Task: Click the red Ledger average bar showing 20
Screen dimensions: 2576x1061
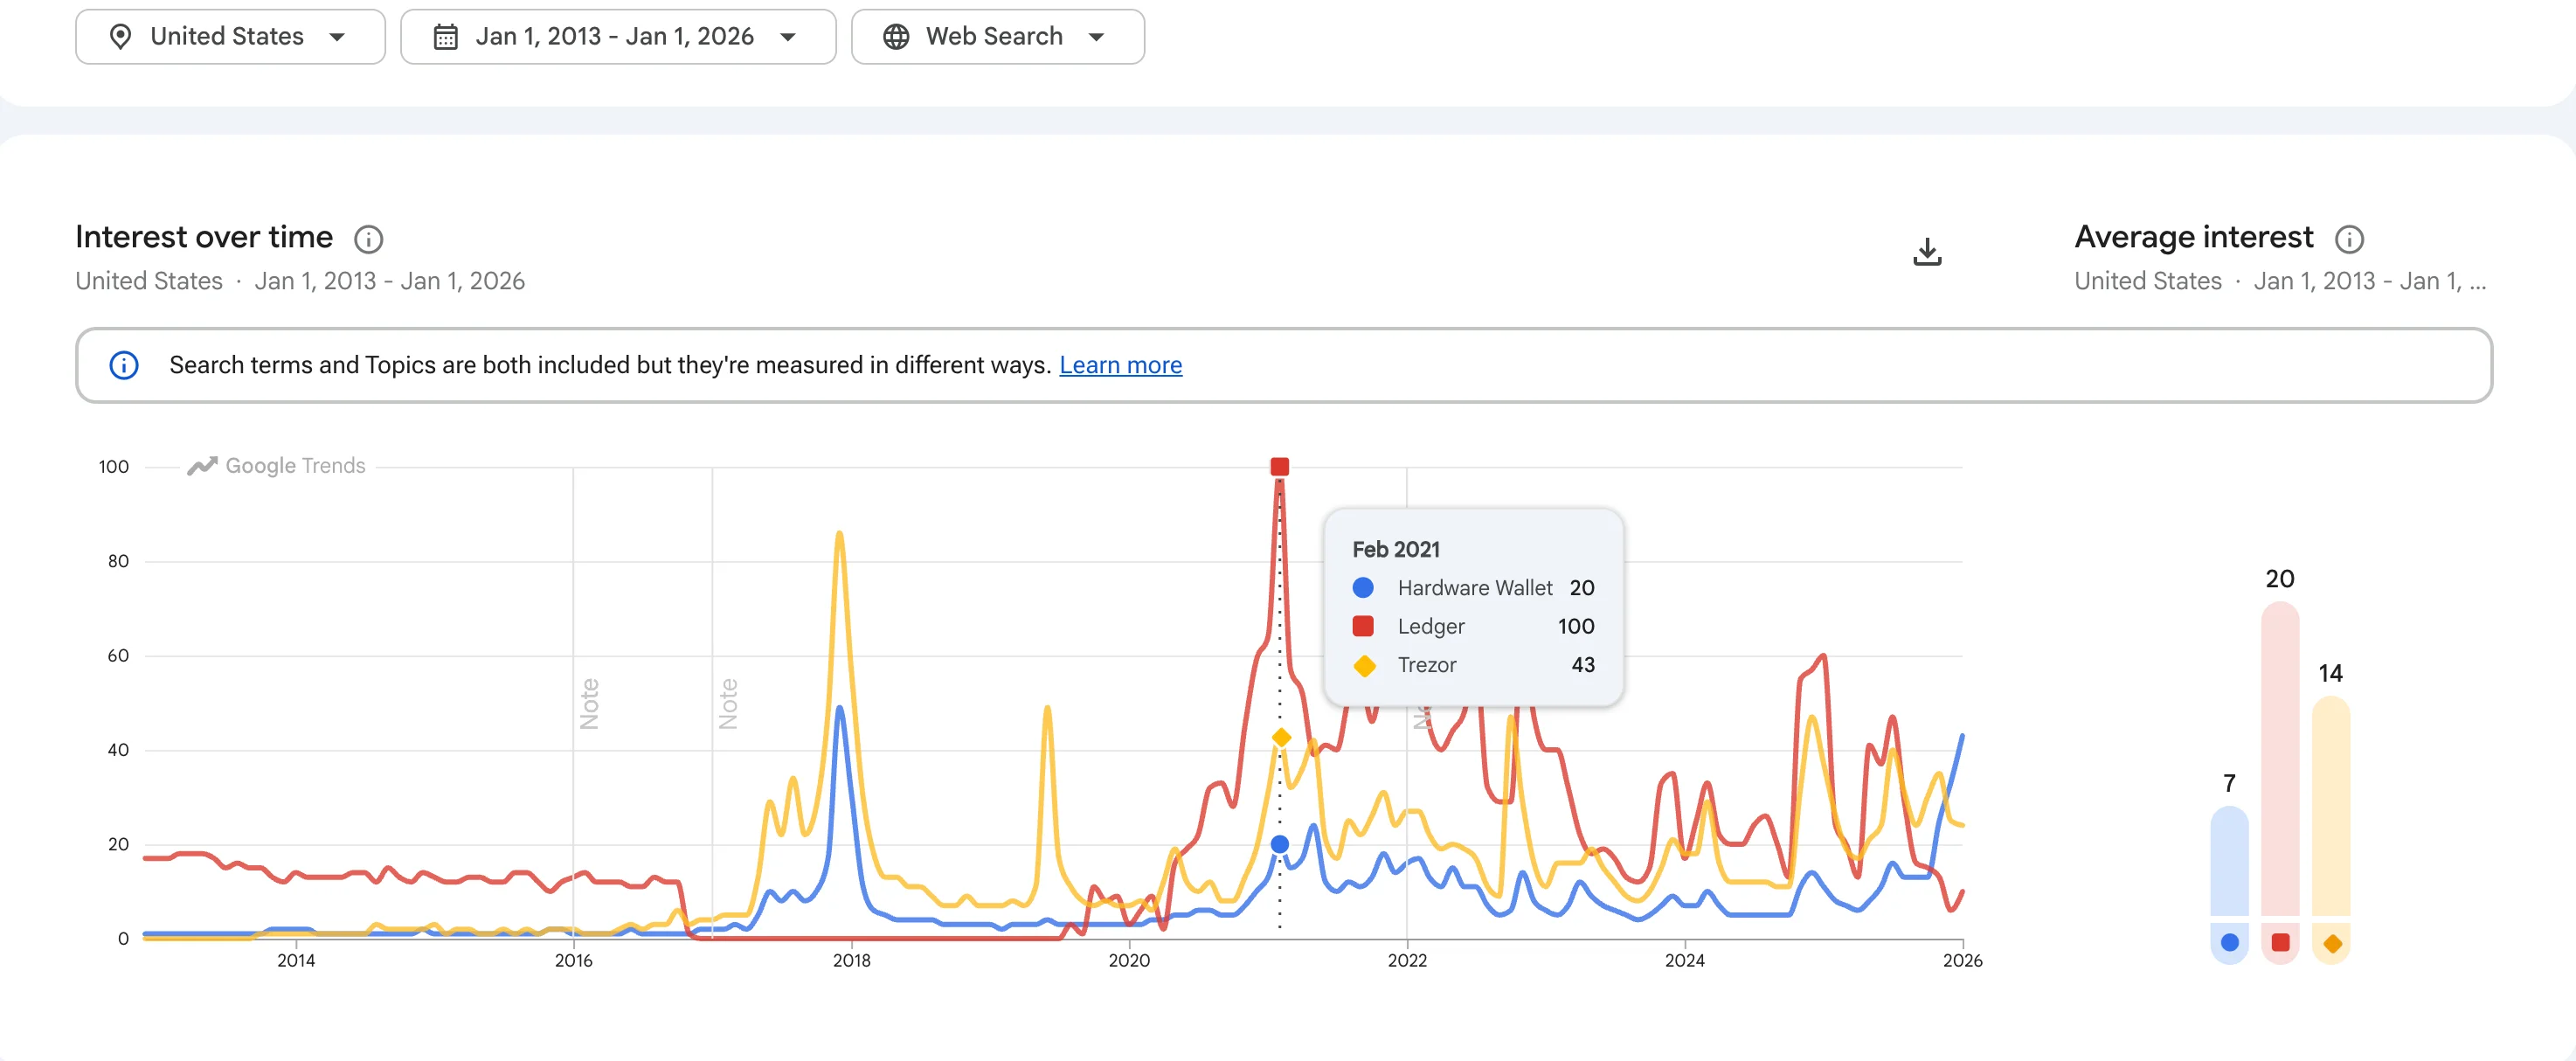Action: pos(2280,758)
